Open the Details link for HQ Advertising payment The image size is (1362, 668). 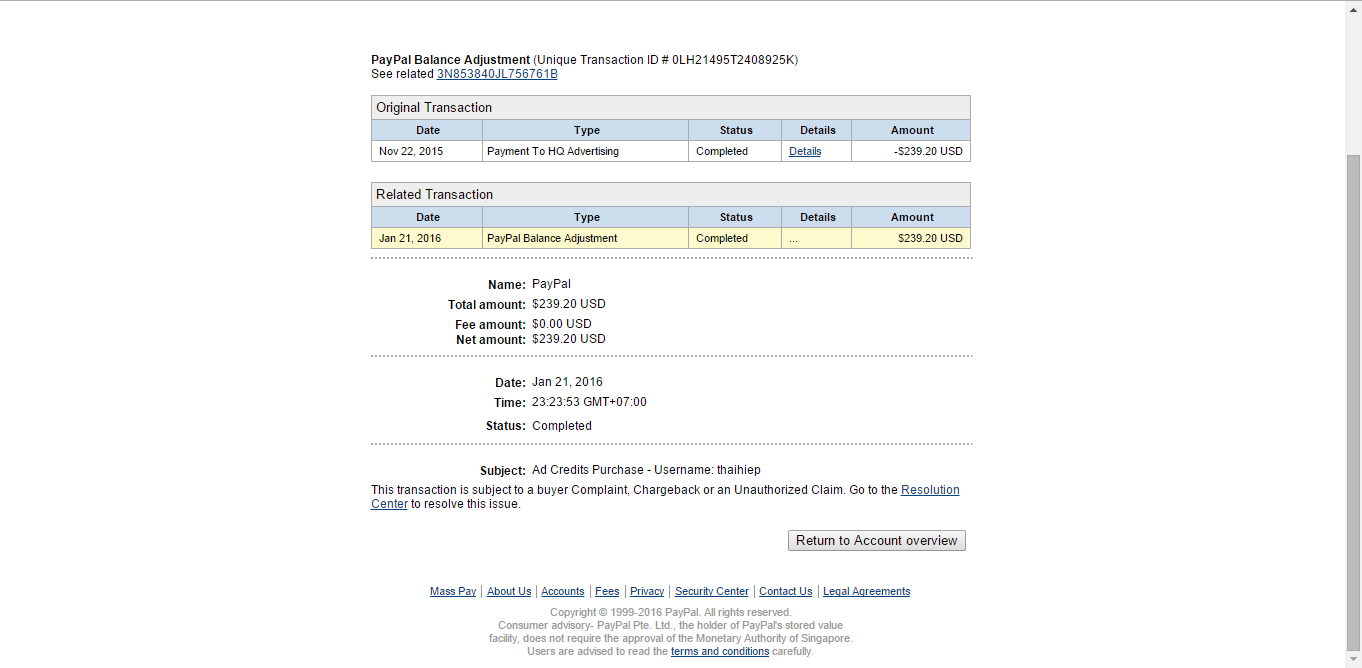(x=805, y=151)
